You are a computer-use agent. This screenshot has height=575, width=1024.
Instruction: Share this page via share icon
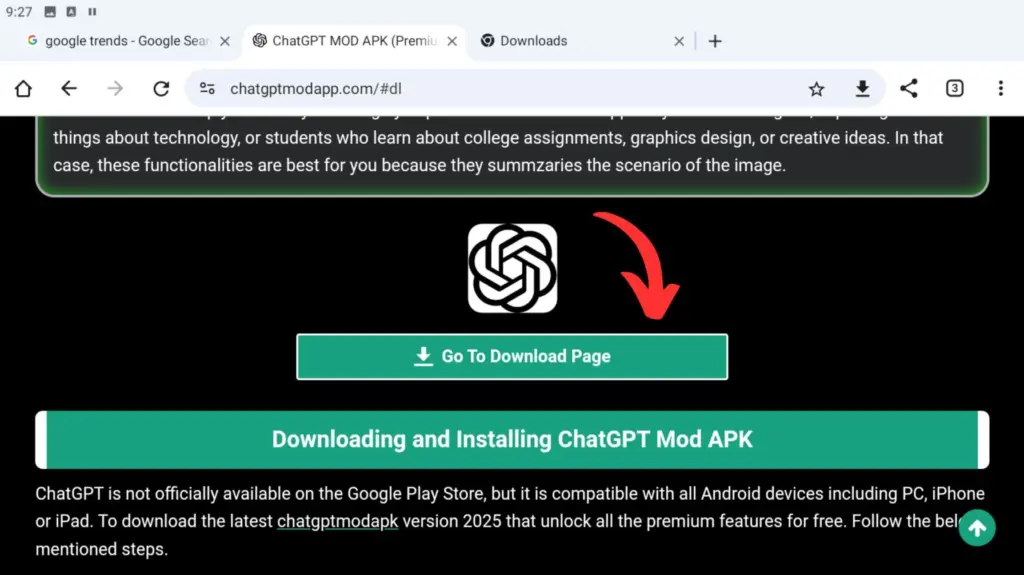[908, 88]
